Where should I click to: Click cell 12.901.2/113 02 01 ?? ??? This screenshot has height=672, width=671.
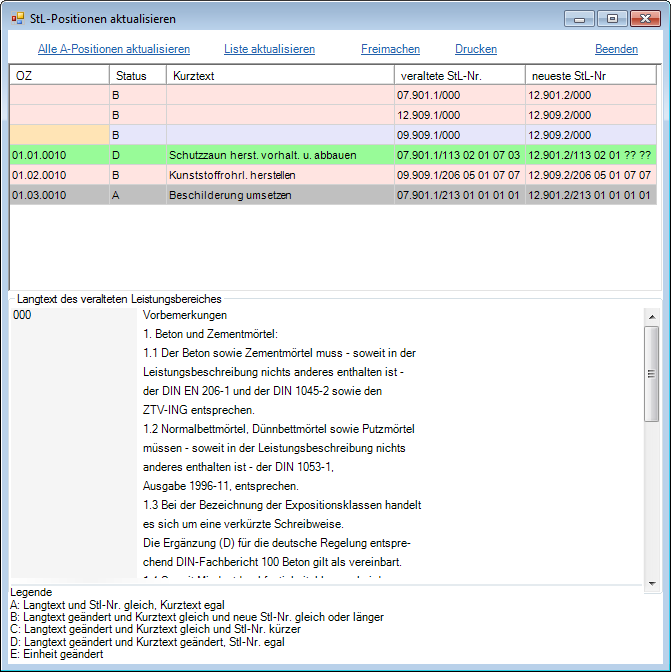click(x=591, y=155)
